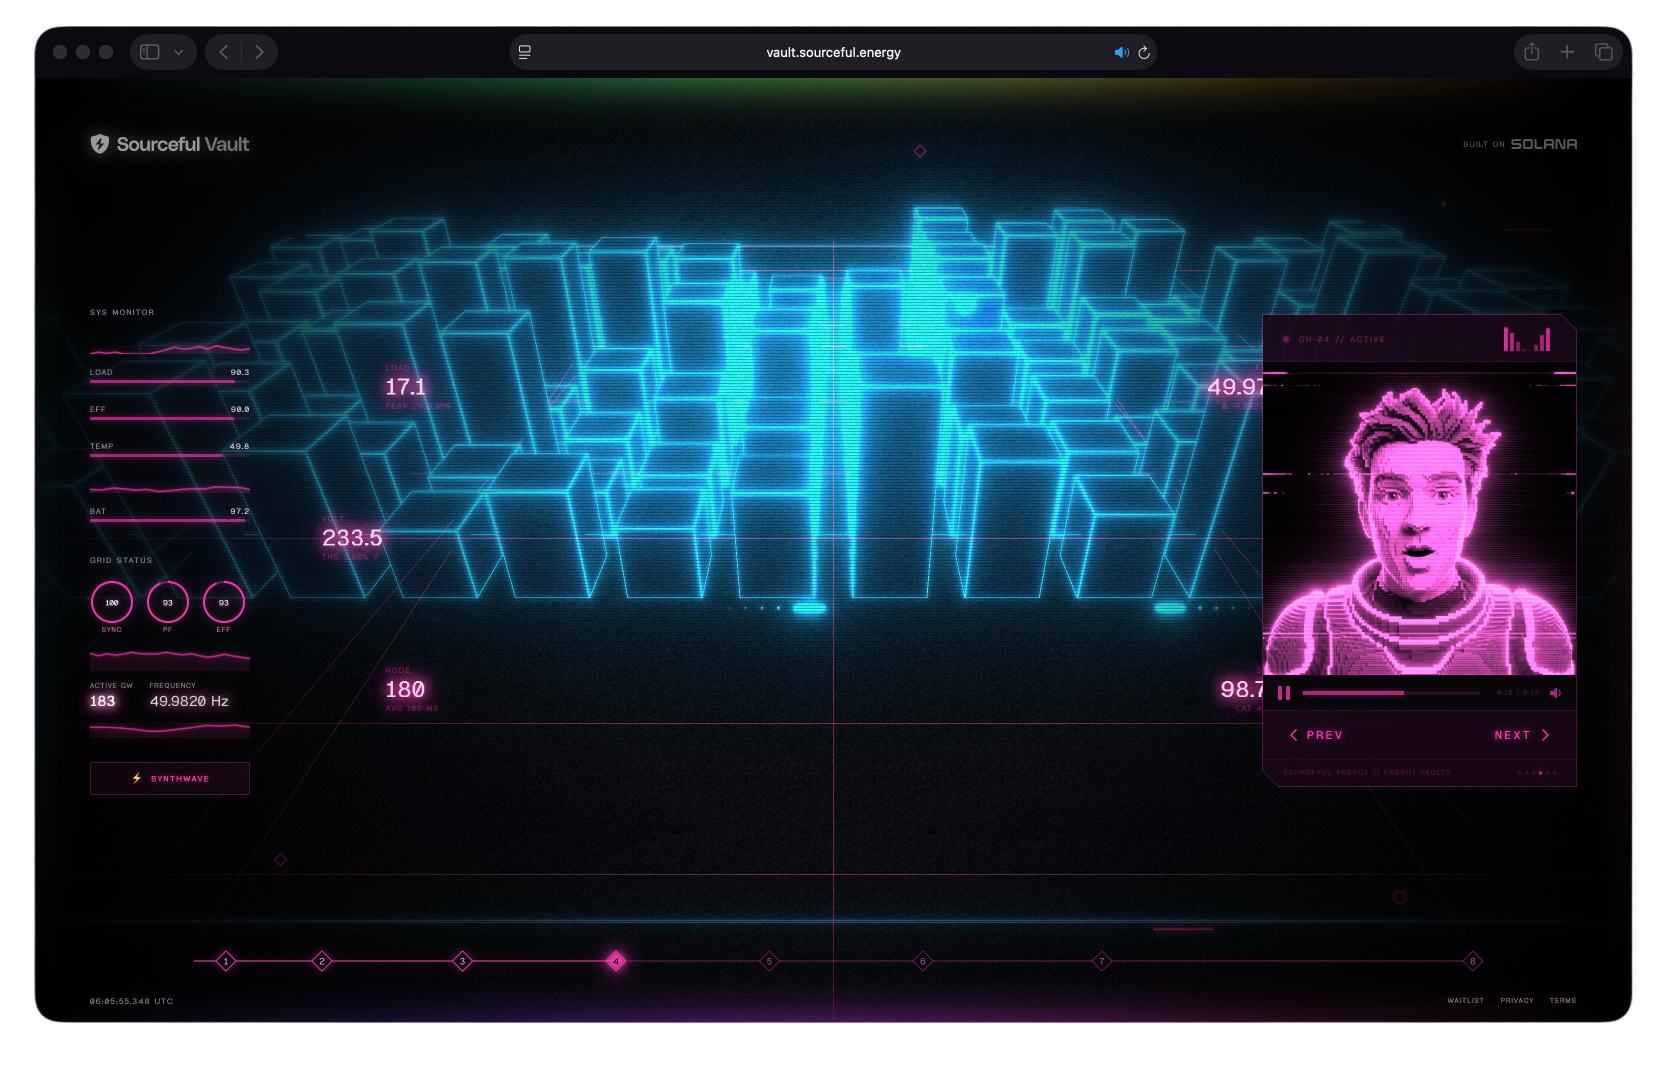Mute the browser tab audio in the address bar
Viewport: 1667px width, 1065px height.
1120,52
